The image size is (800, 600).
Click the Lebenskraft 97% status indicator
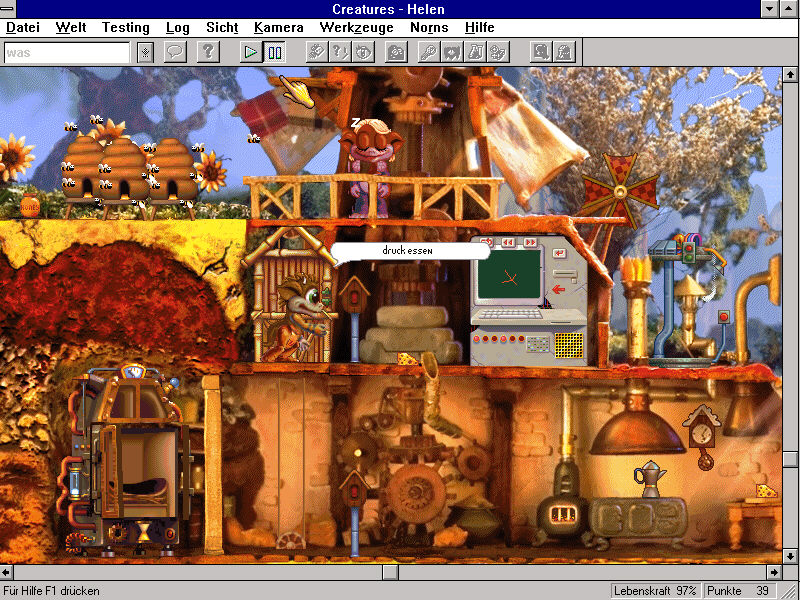point(655,591)
